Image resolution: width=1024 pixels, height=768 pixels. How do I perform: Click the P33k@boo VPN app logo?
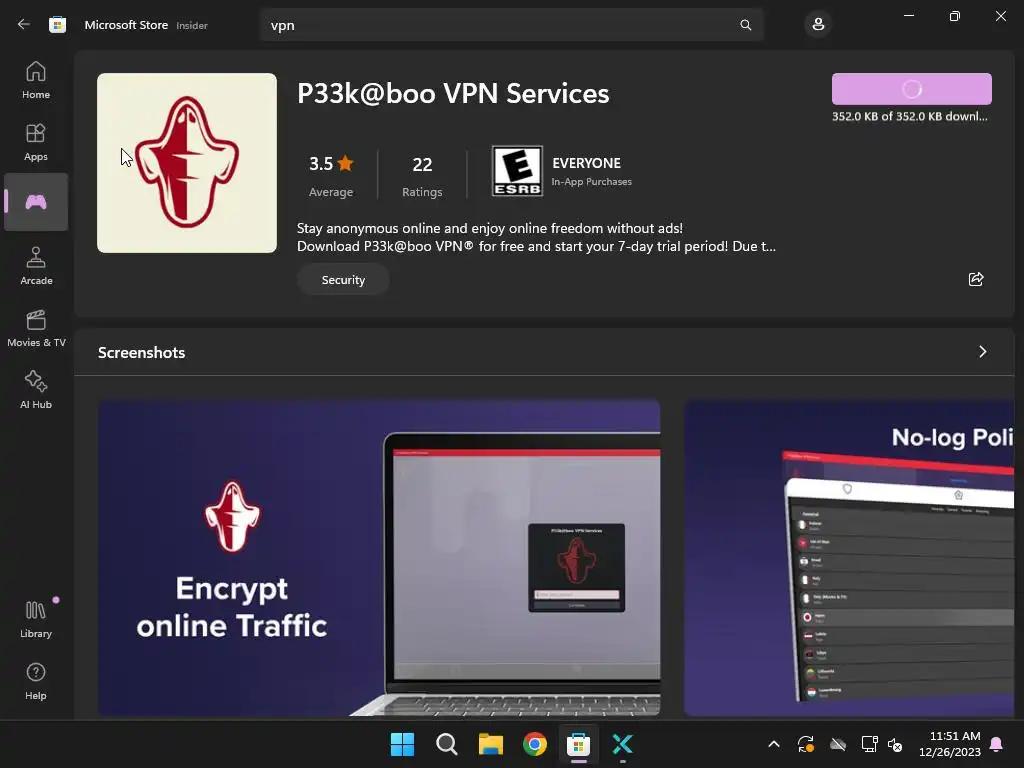tap(187, 163)
